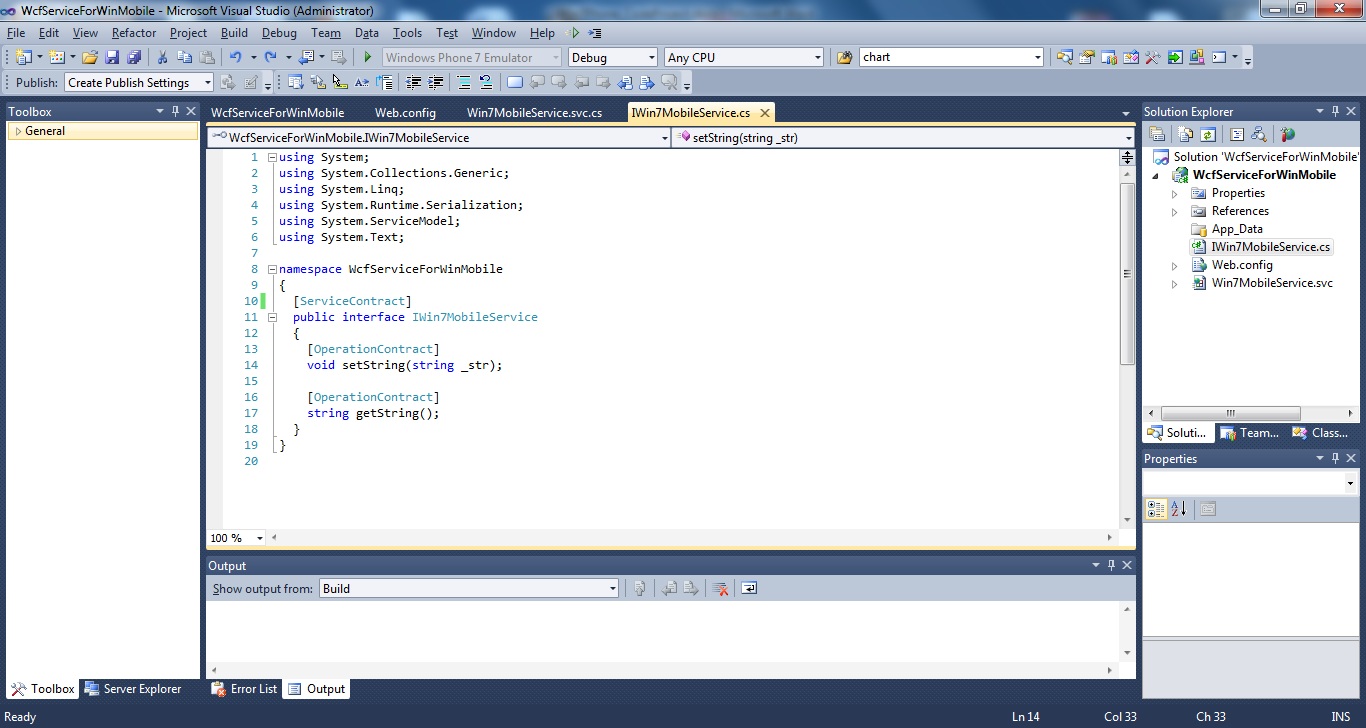
Task: Open the Refactor menu
Action: click(134, 33)
